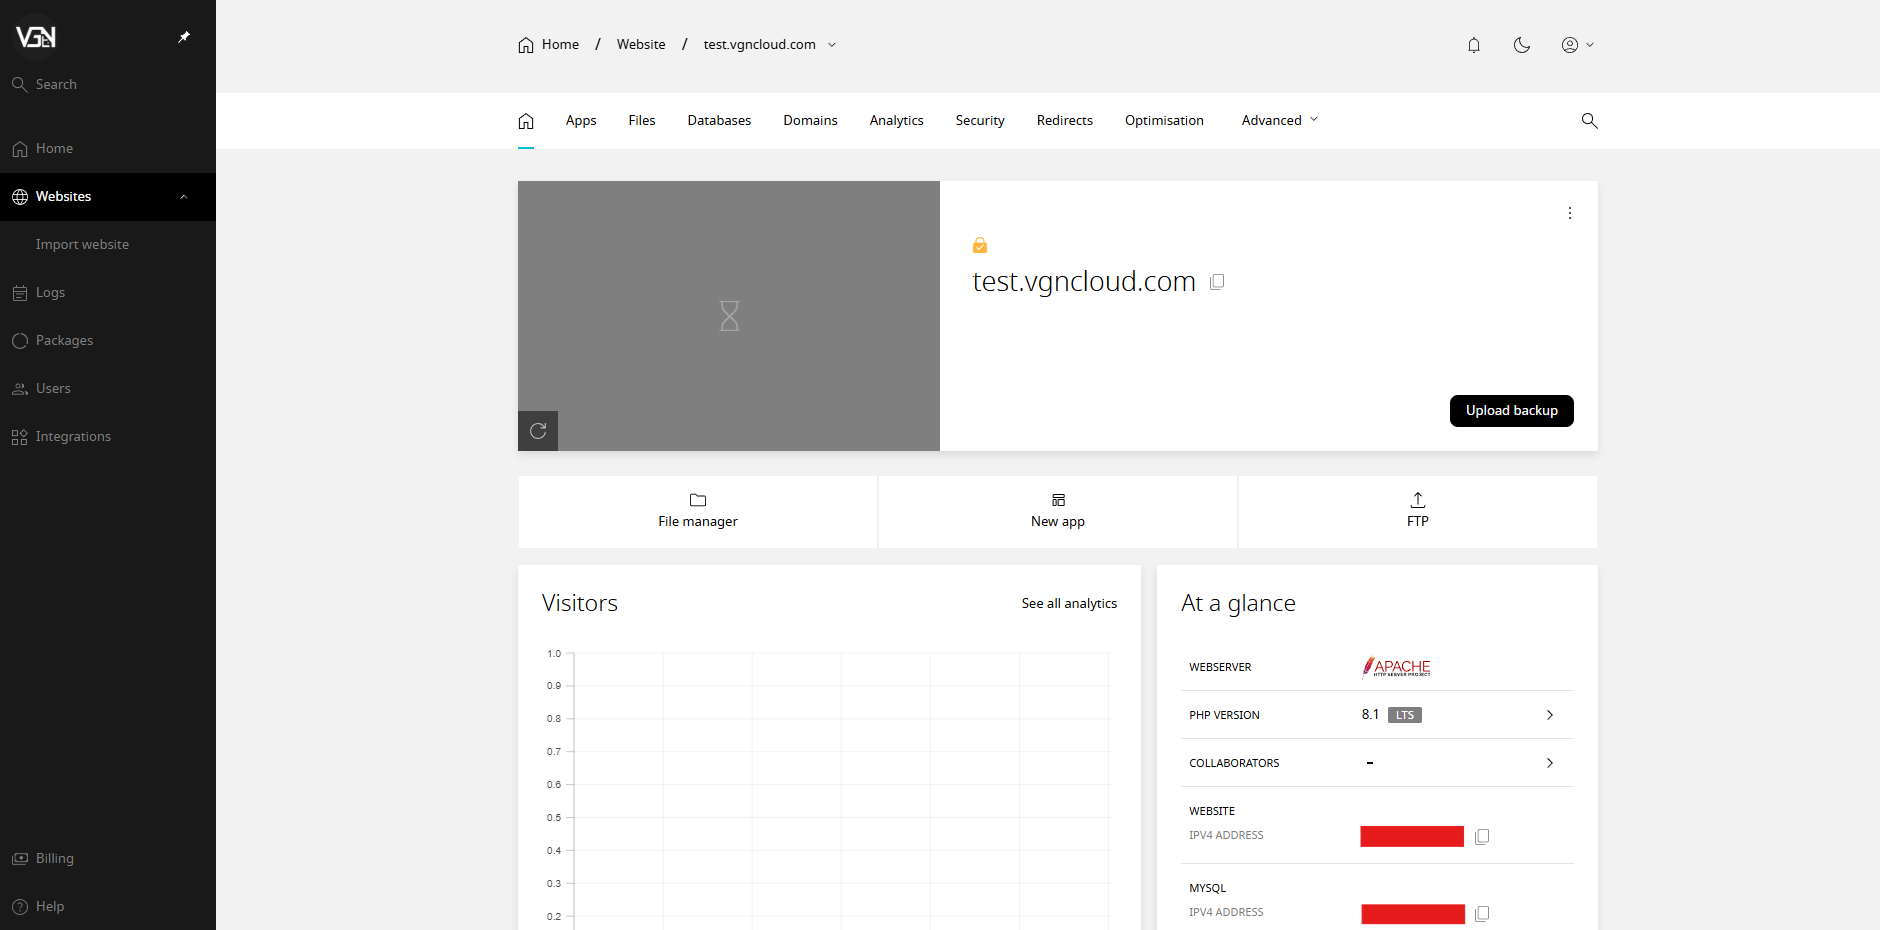Image resolution: width=1880 pixels, height=930 pixels.
Task: Refresh the website screenshot preview
Action: click(537, 430)
